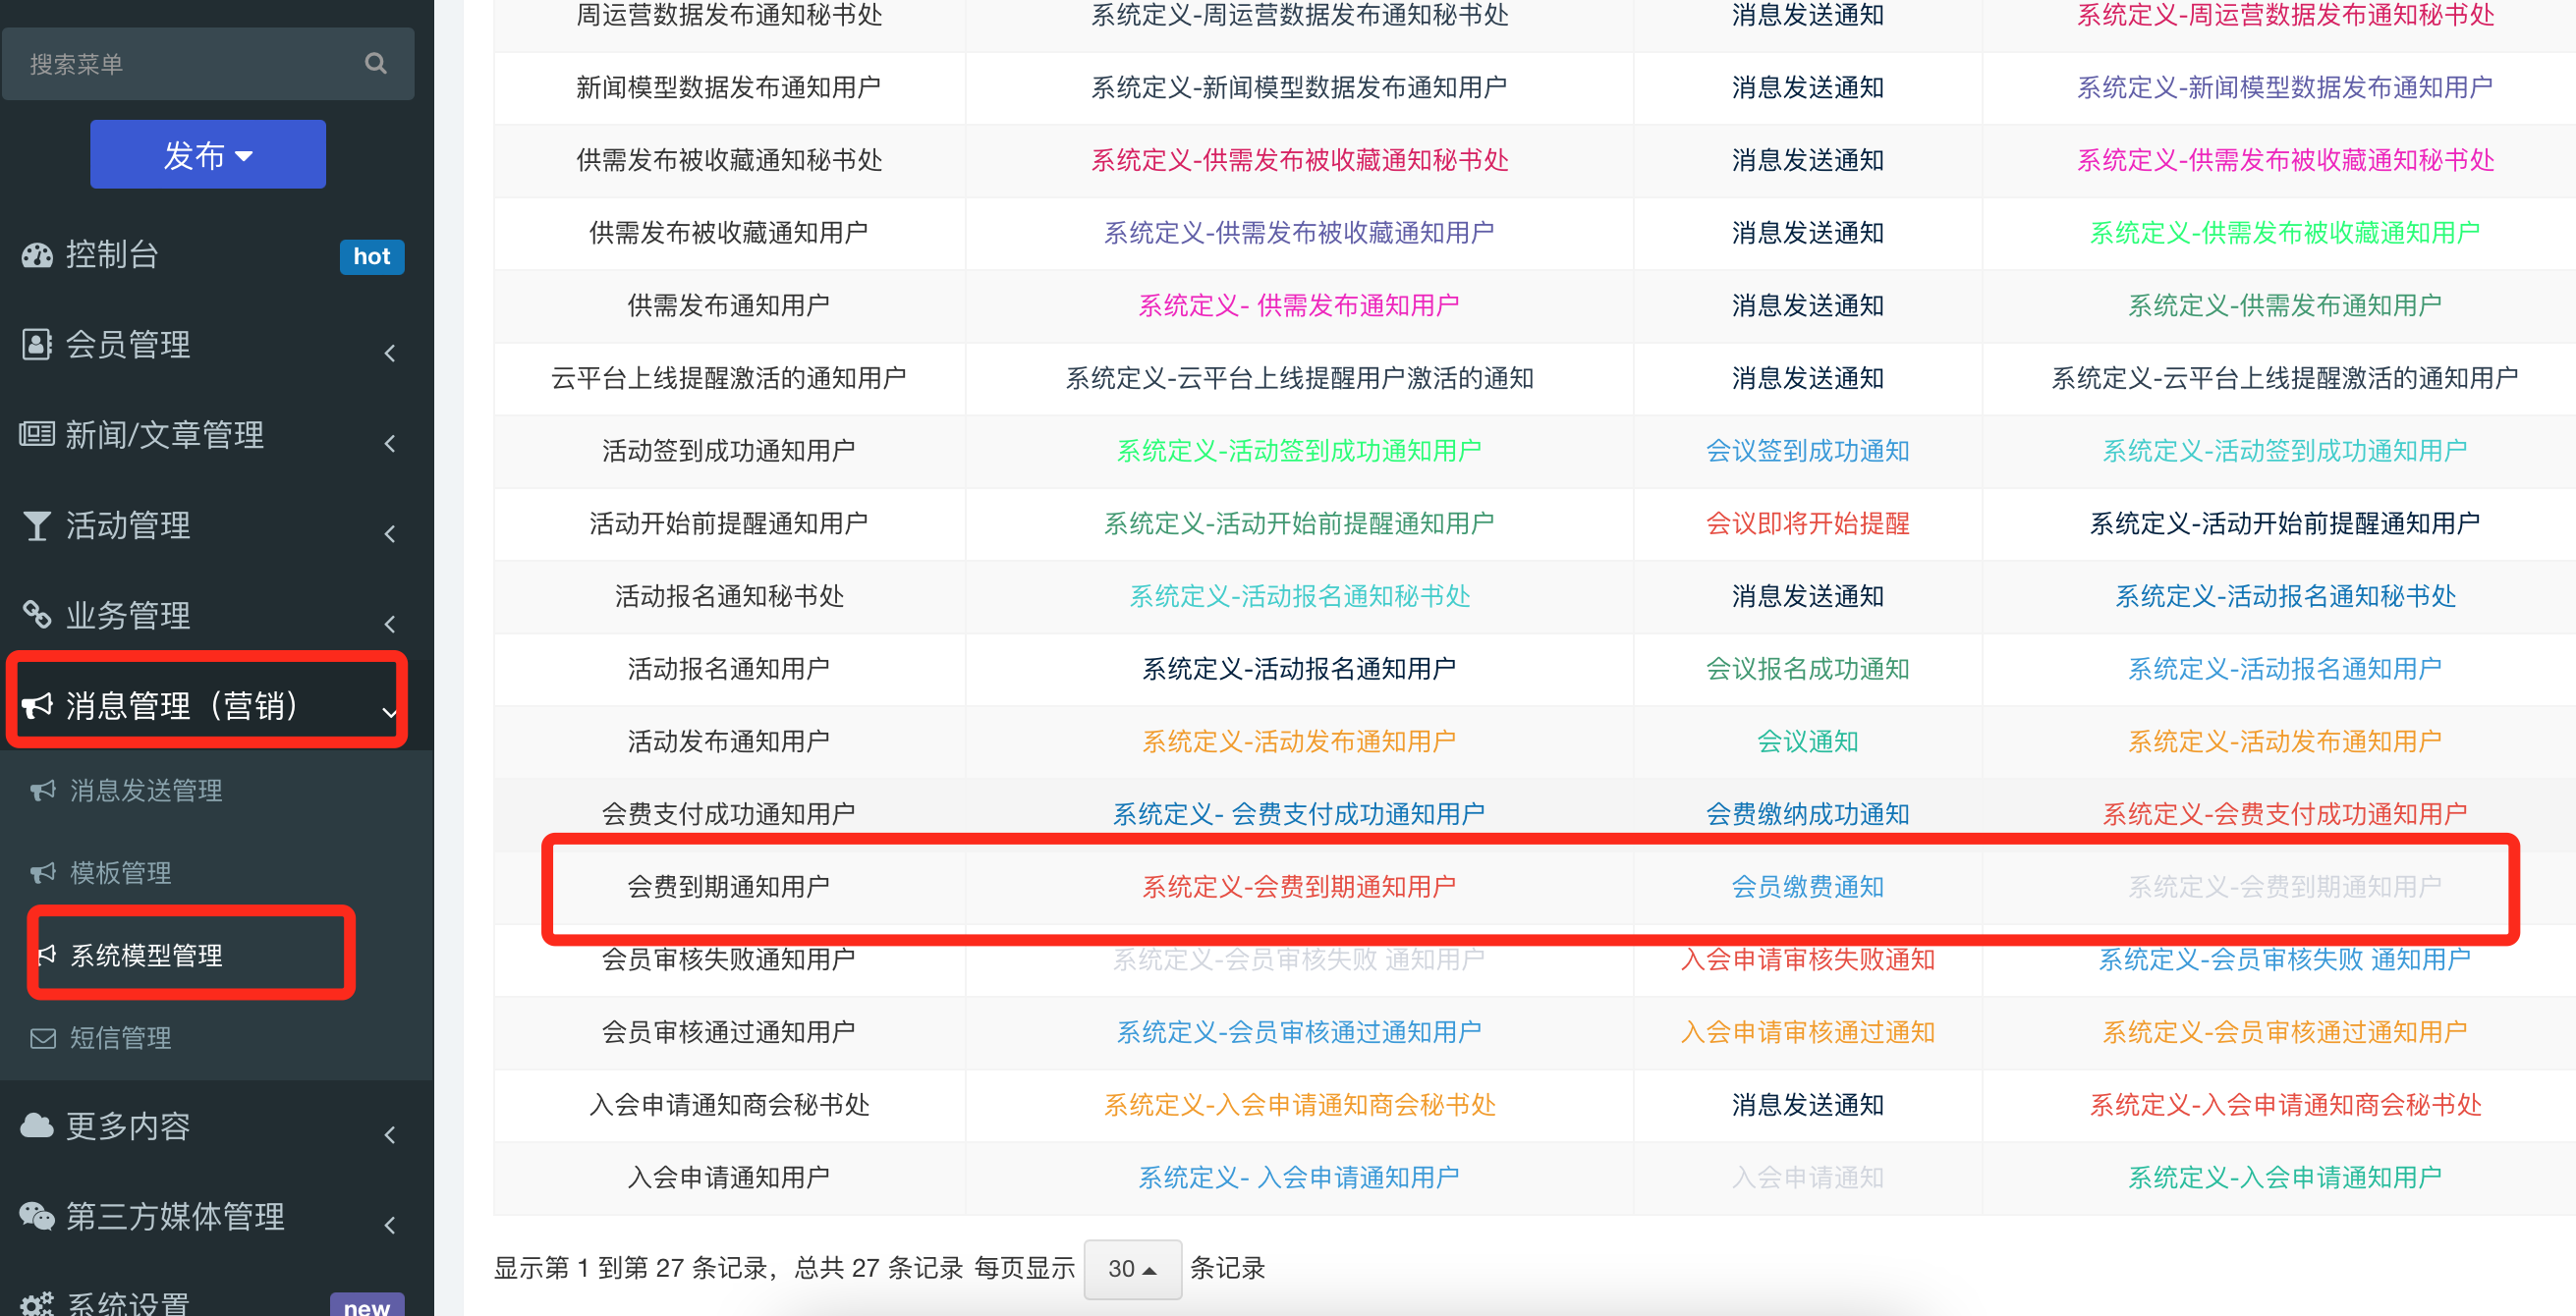The width and height of the screenshot is (2576, 1316).
Task: Click the envelope icon beside 短信管理
Action: (x=43, y=1038)
